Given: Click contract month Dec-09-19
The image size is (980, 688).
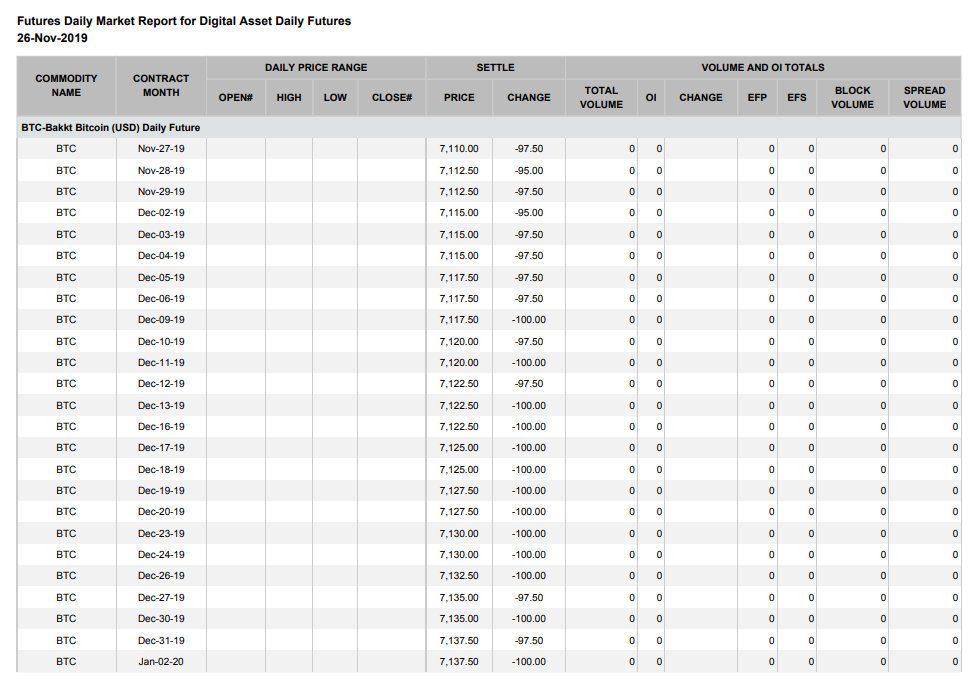Looking at the screenshot, I should pyautogui.click(x=161, y=319).
